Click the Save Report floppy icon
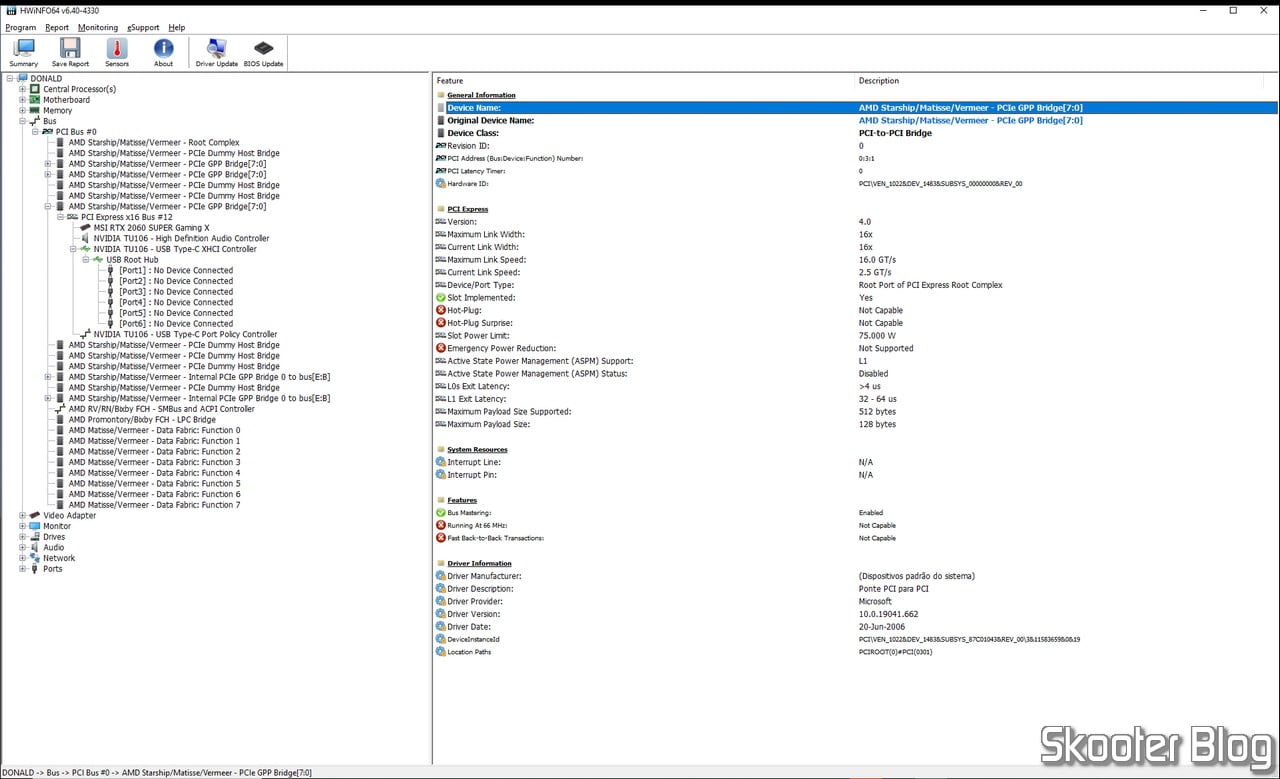This screenshot has width=1280, height=779. pos(70,52)
